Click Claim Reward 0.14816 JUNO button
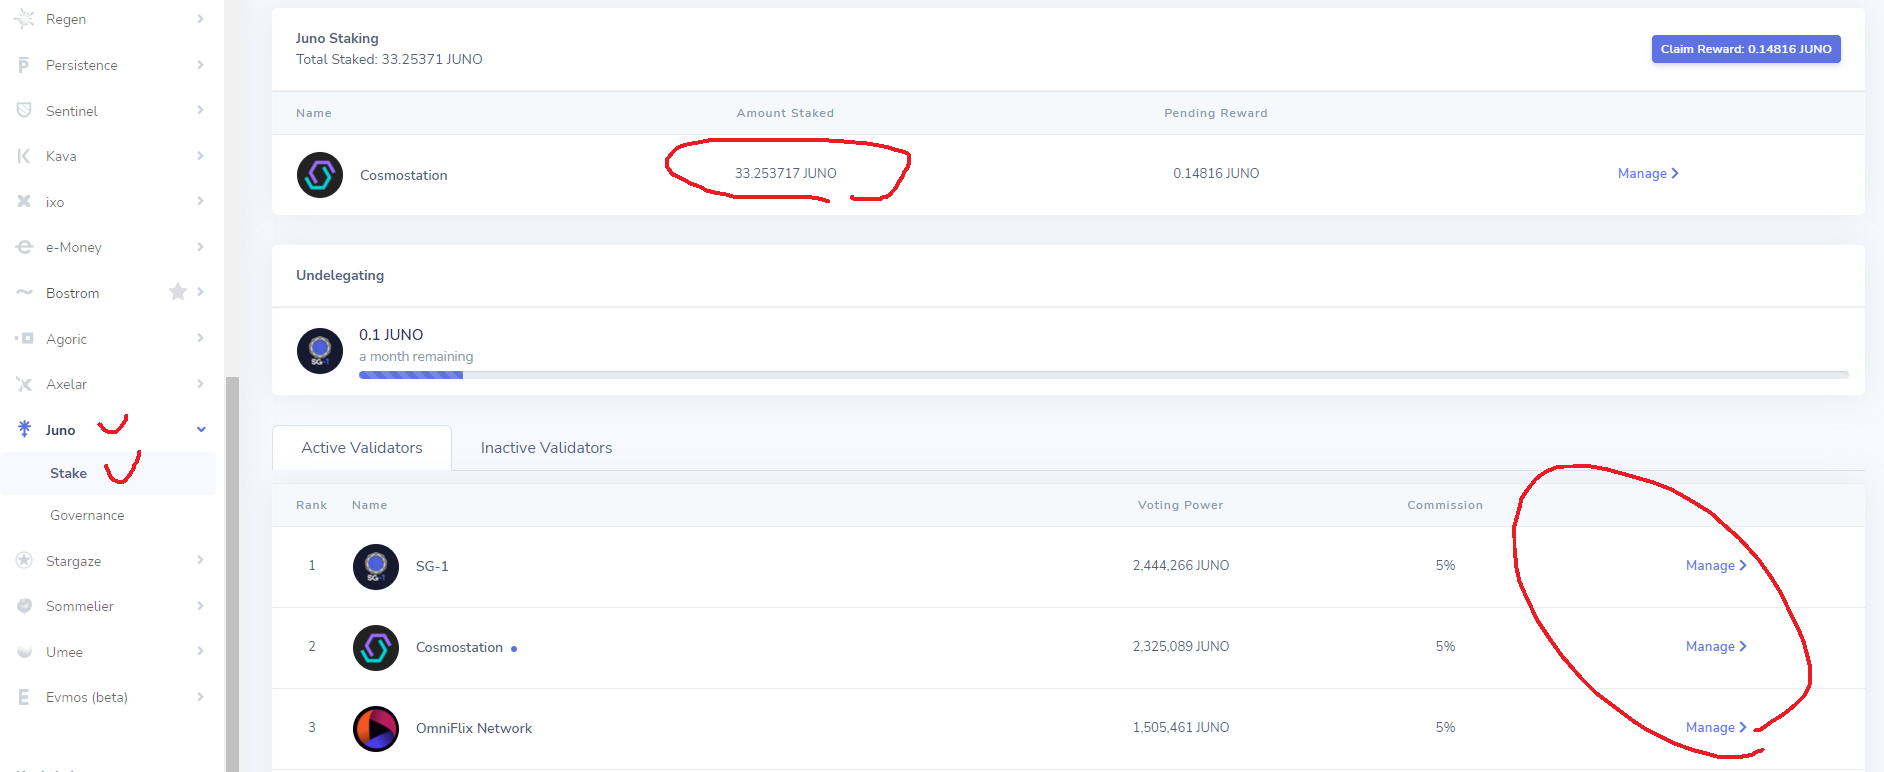The height and width of the screenshot is (772, 1884). pos(1746,49)
